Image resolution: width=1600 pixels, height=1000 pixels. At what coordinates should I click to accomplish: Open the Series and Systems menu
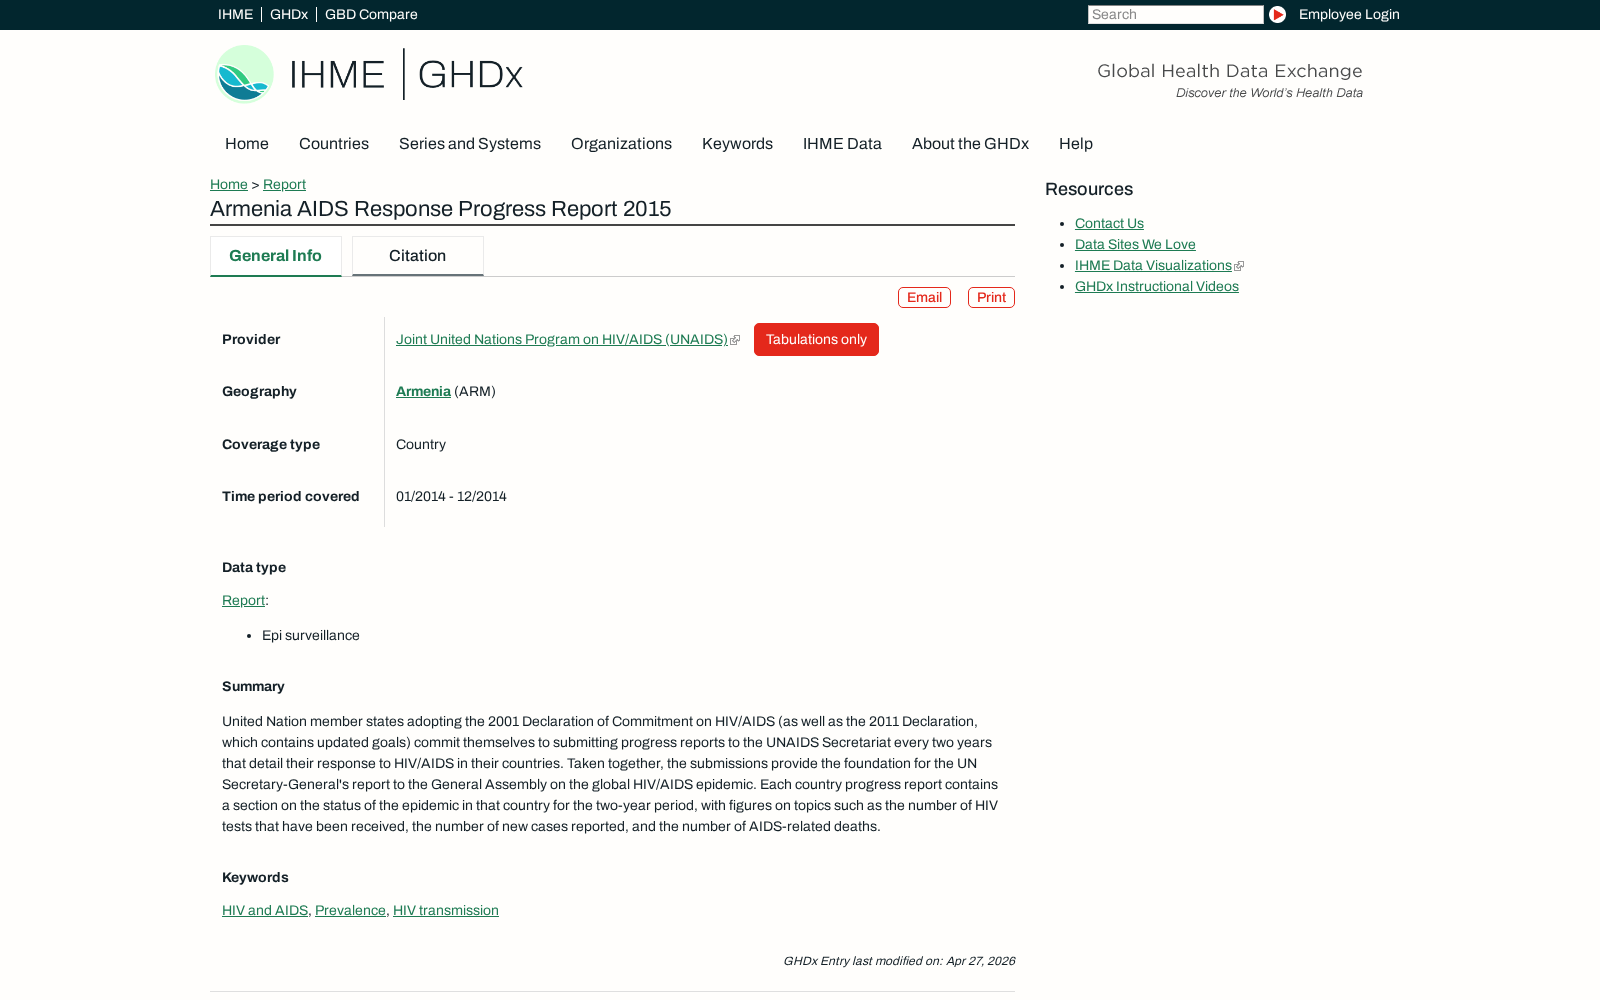pos(470,144)
